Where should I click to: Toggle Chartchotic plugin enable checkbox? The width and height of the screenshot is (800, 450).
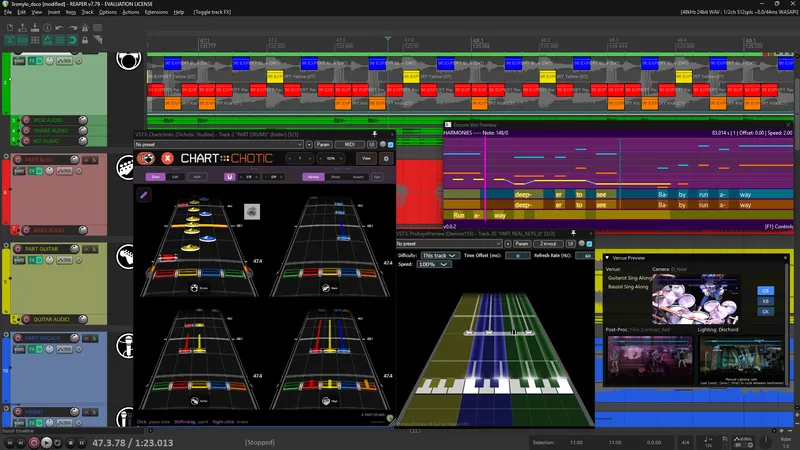click(391, 145)
